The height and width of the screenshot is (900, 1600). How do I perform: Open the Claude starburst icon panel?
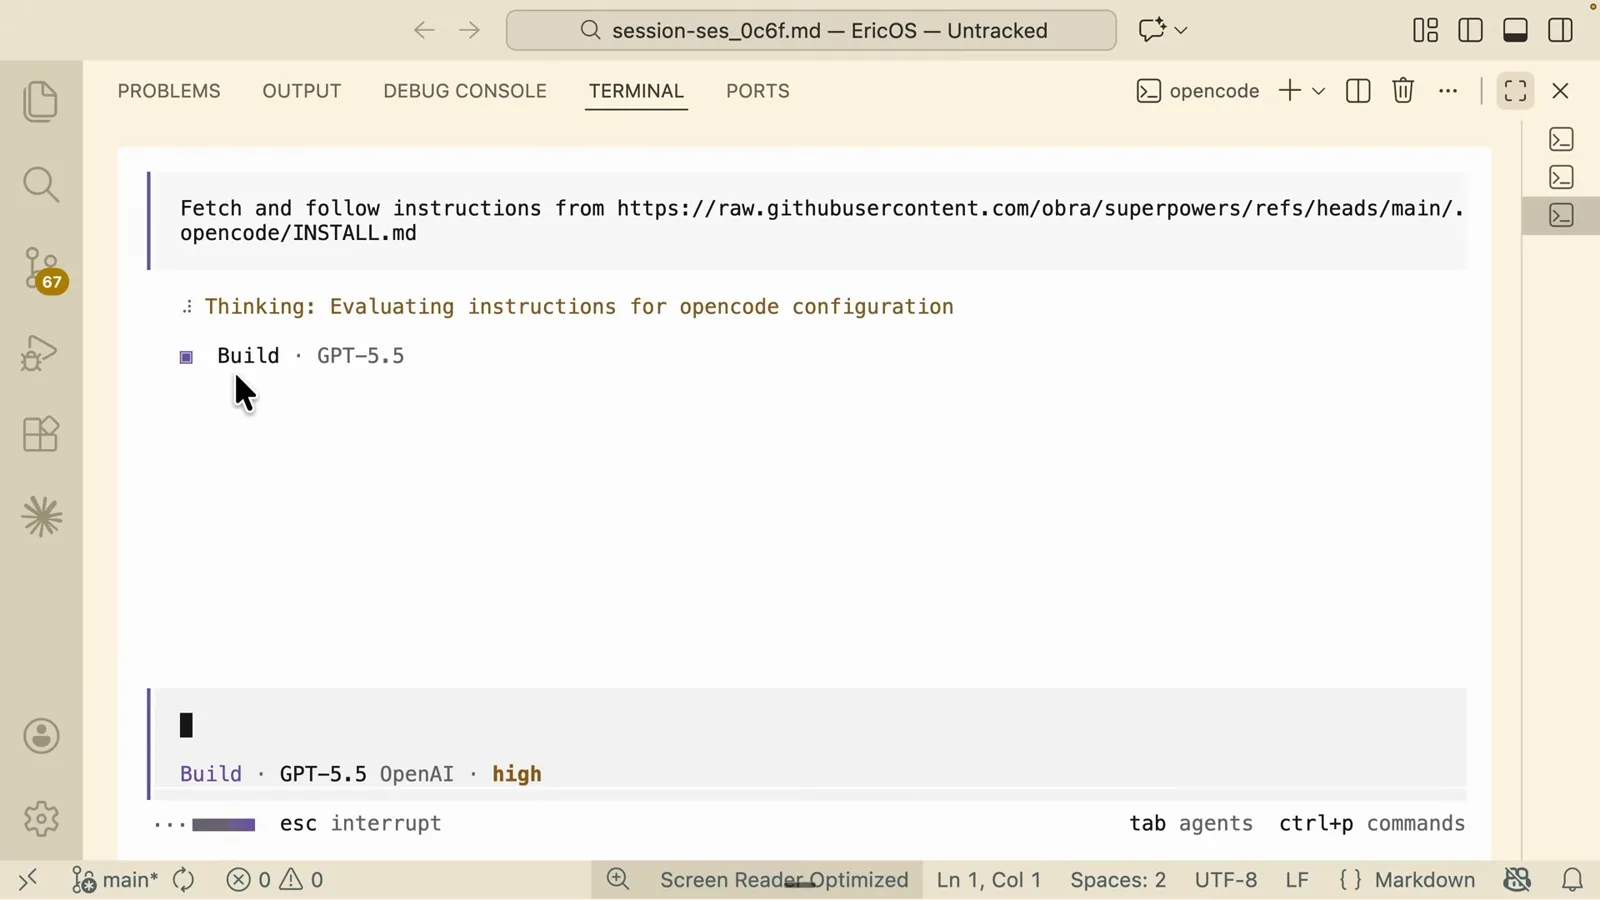pyautogui.click(x=41, y=517)
